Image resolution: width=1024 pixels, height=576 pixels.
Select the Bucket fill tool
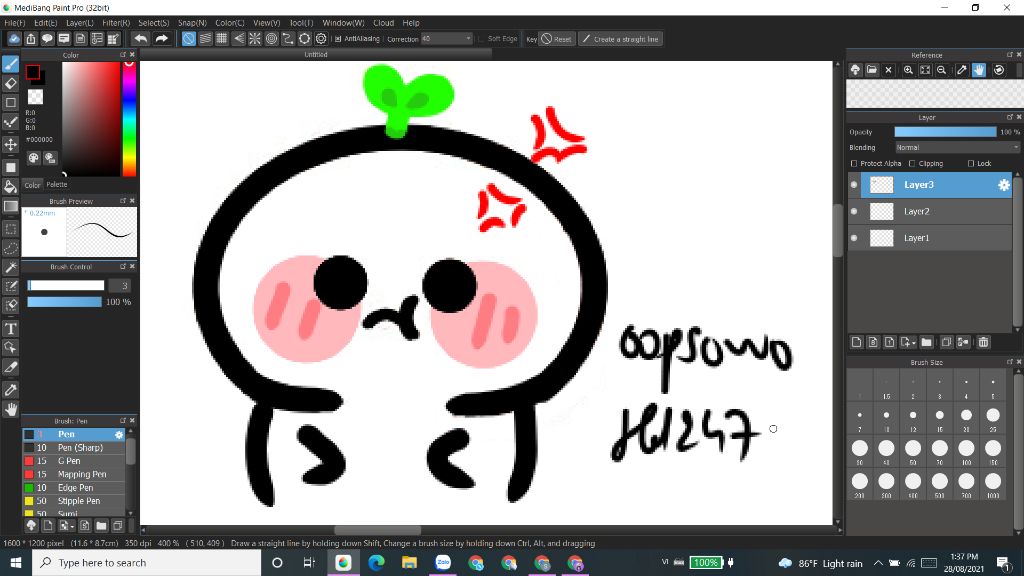pyautogui.click(x=10, y=187)
